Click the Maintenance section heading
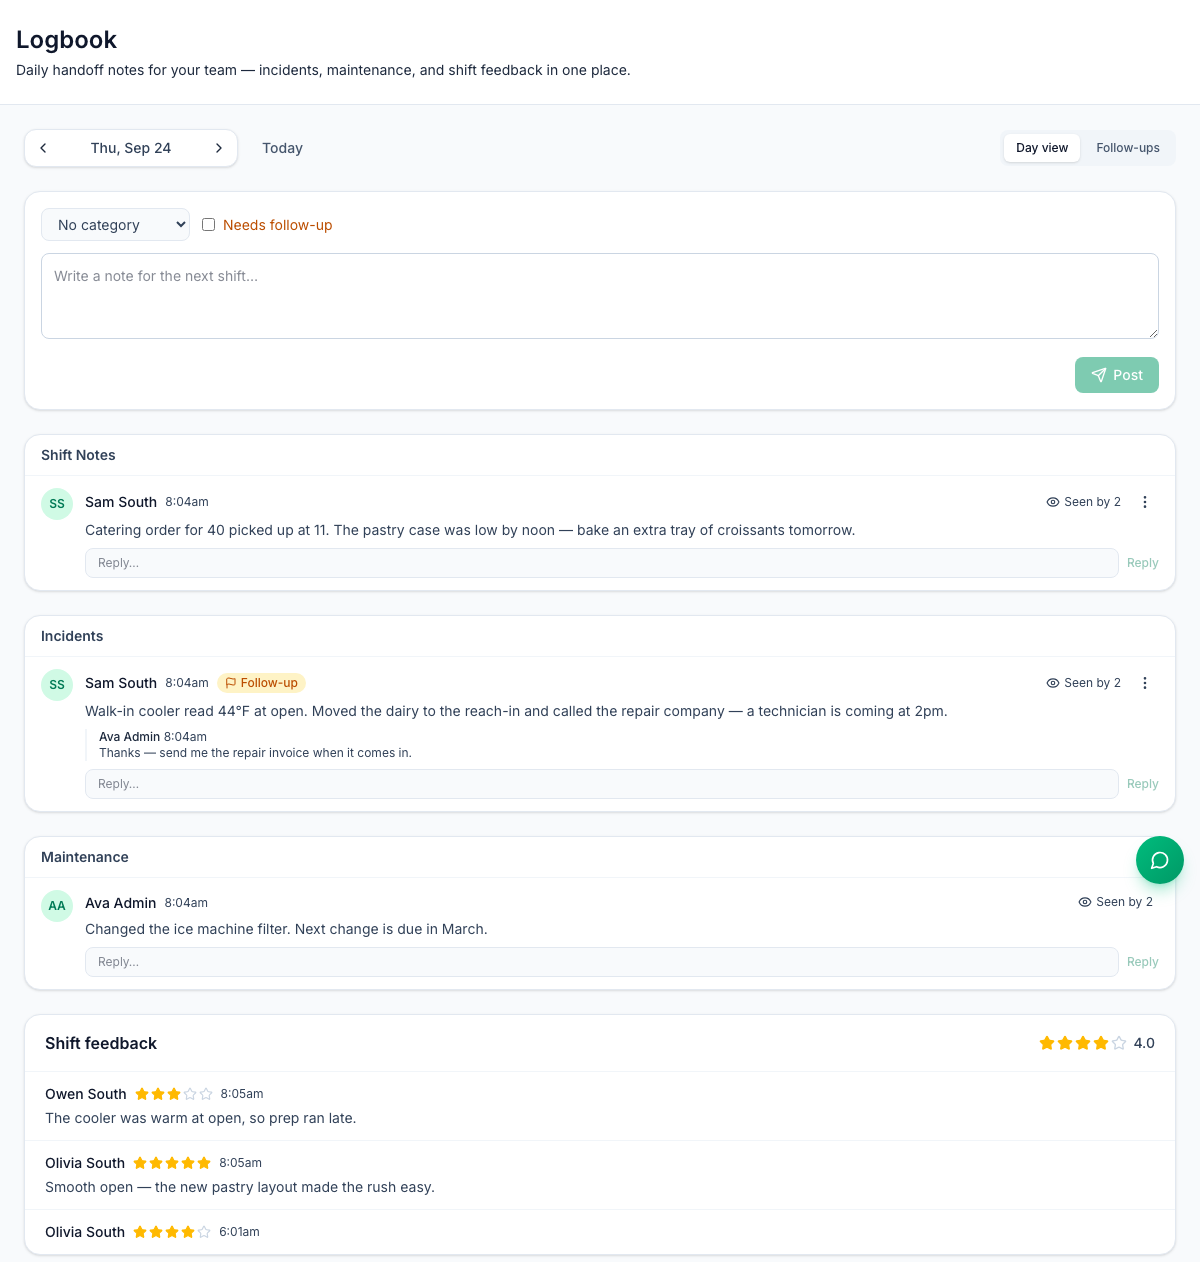 coord(85,857)
